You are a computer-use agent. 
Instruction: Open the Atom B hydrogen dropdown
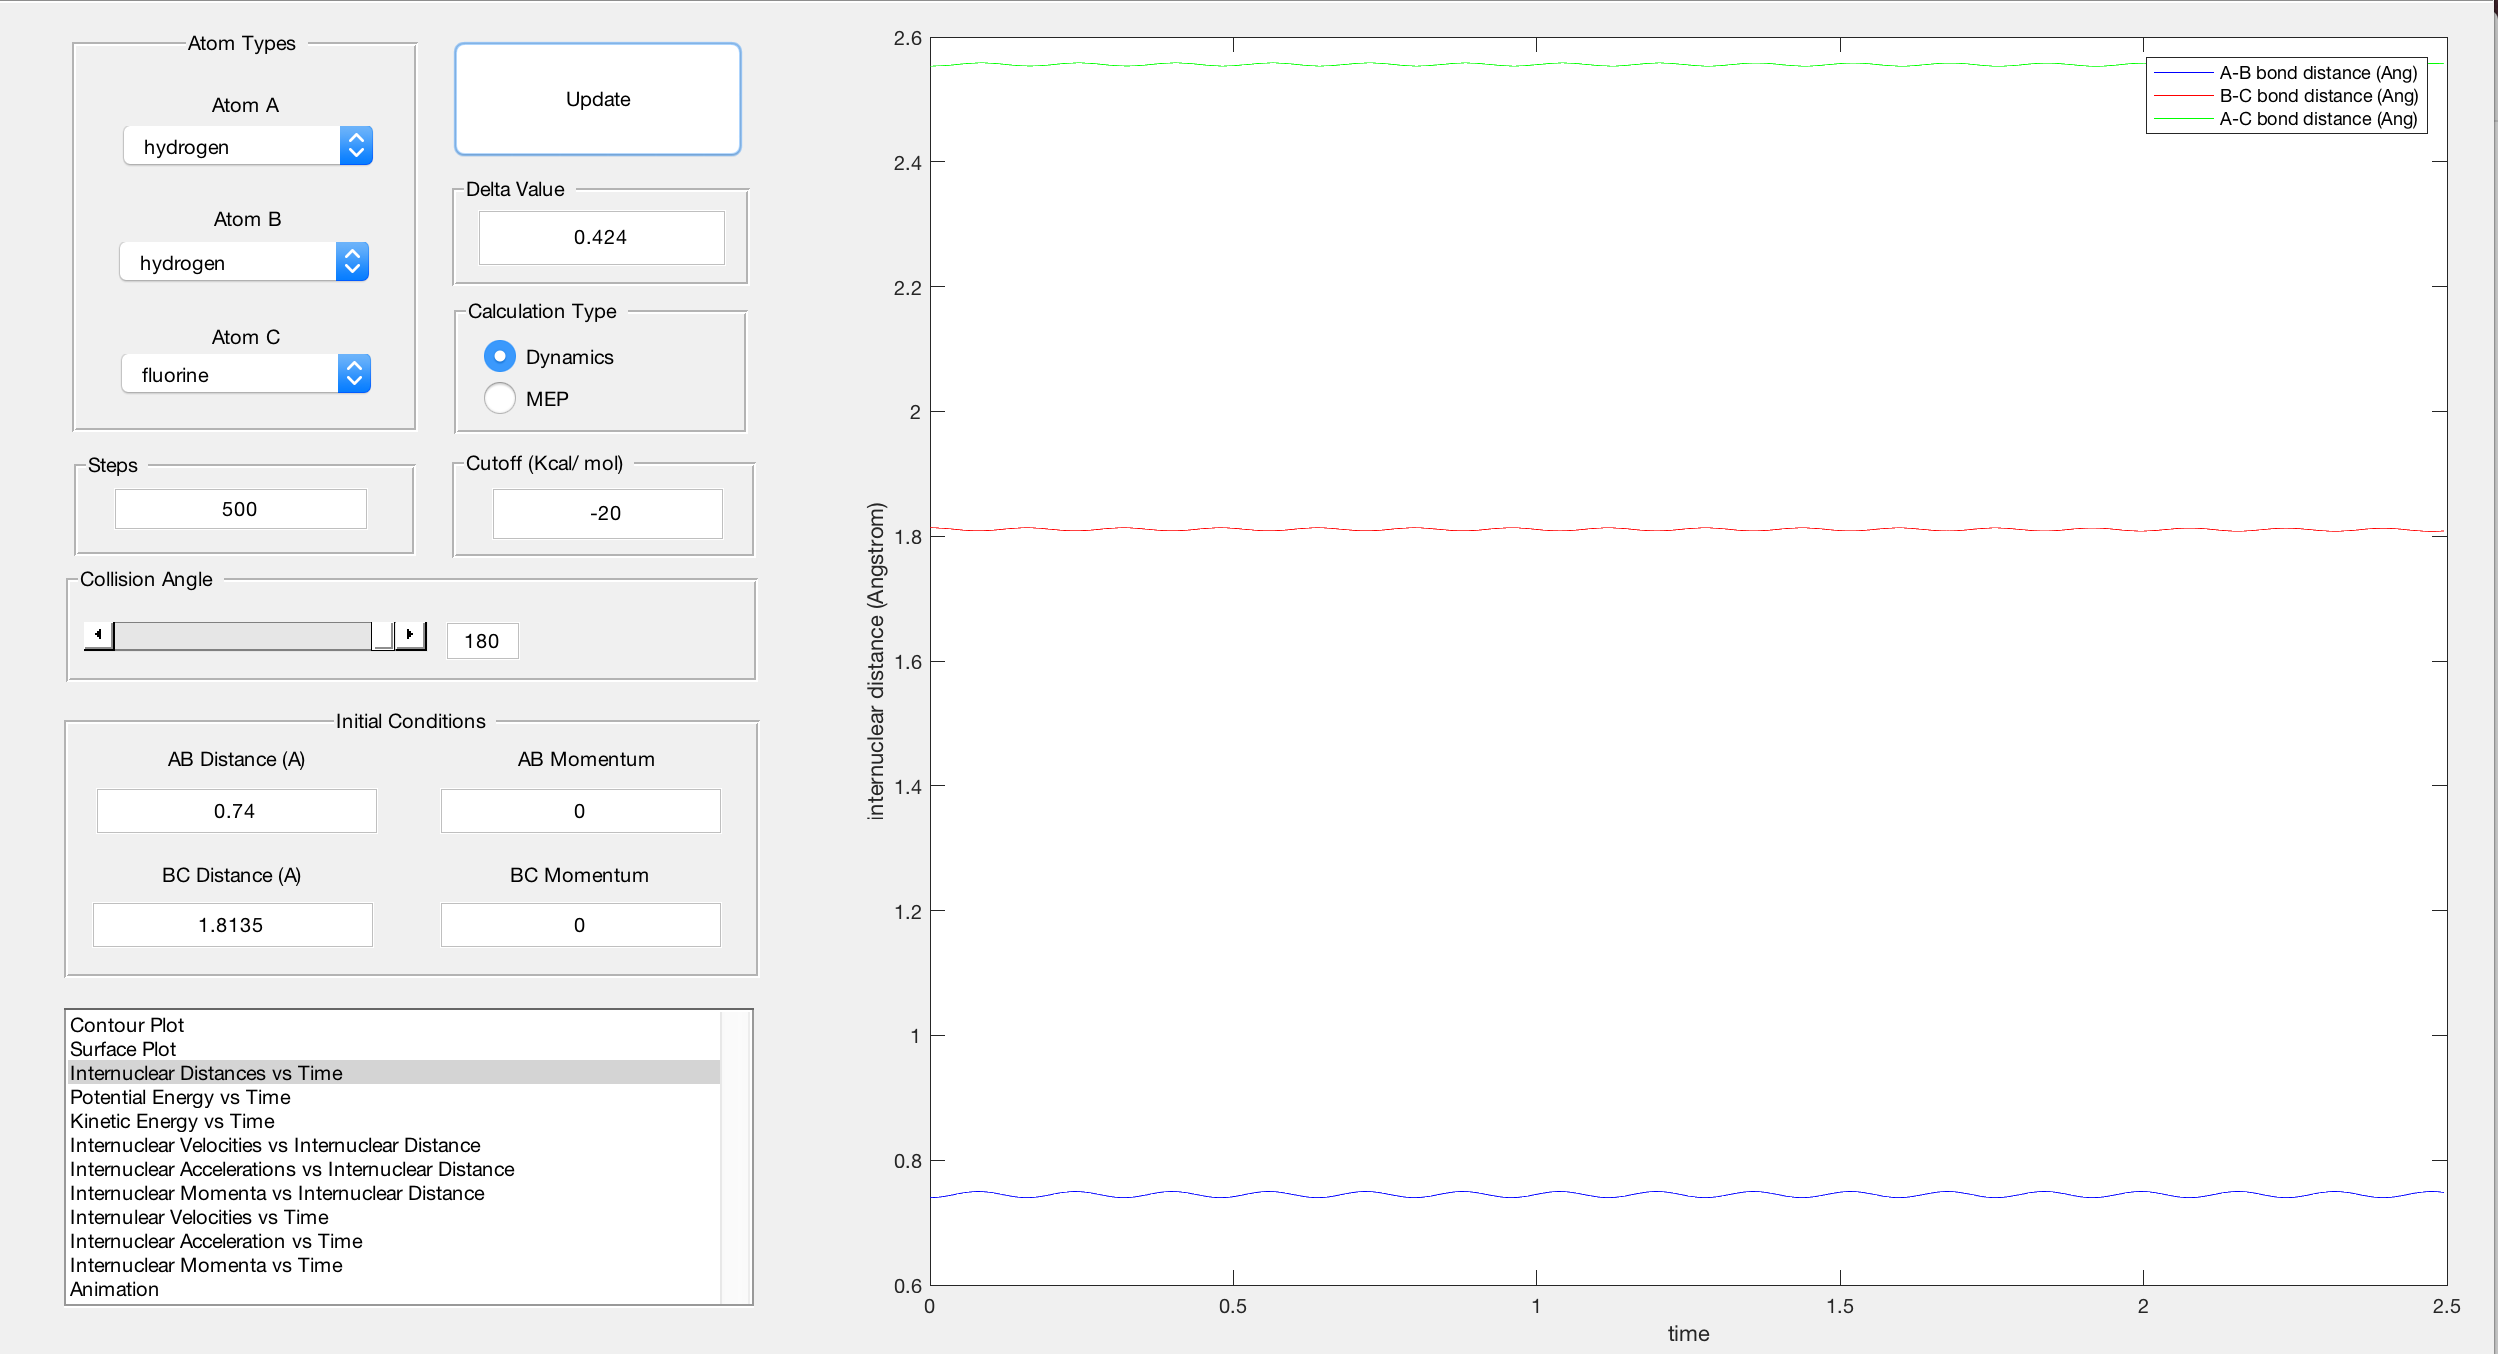click(x=244, y=262)
